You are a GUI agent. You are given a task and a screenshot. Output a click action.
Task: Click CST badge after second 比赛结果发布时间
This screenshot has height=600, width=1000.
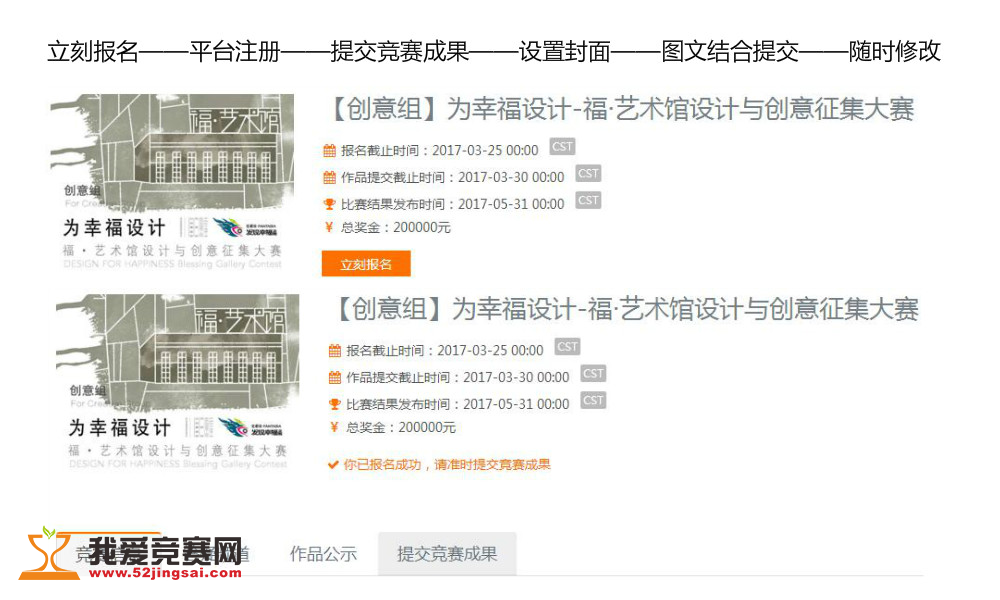593,400
